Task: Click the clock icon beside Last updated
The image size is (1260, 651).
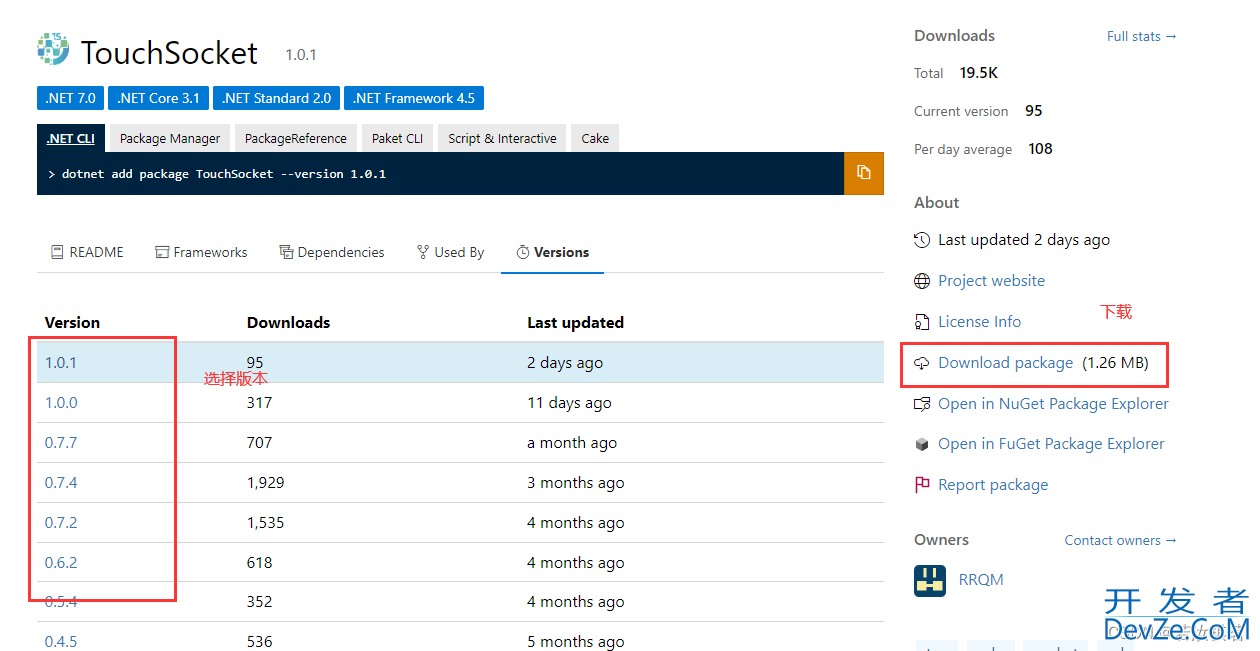Action: pyautogui.click(x=922, y=240)
